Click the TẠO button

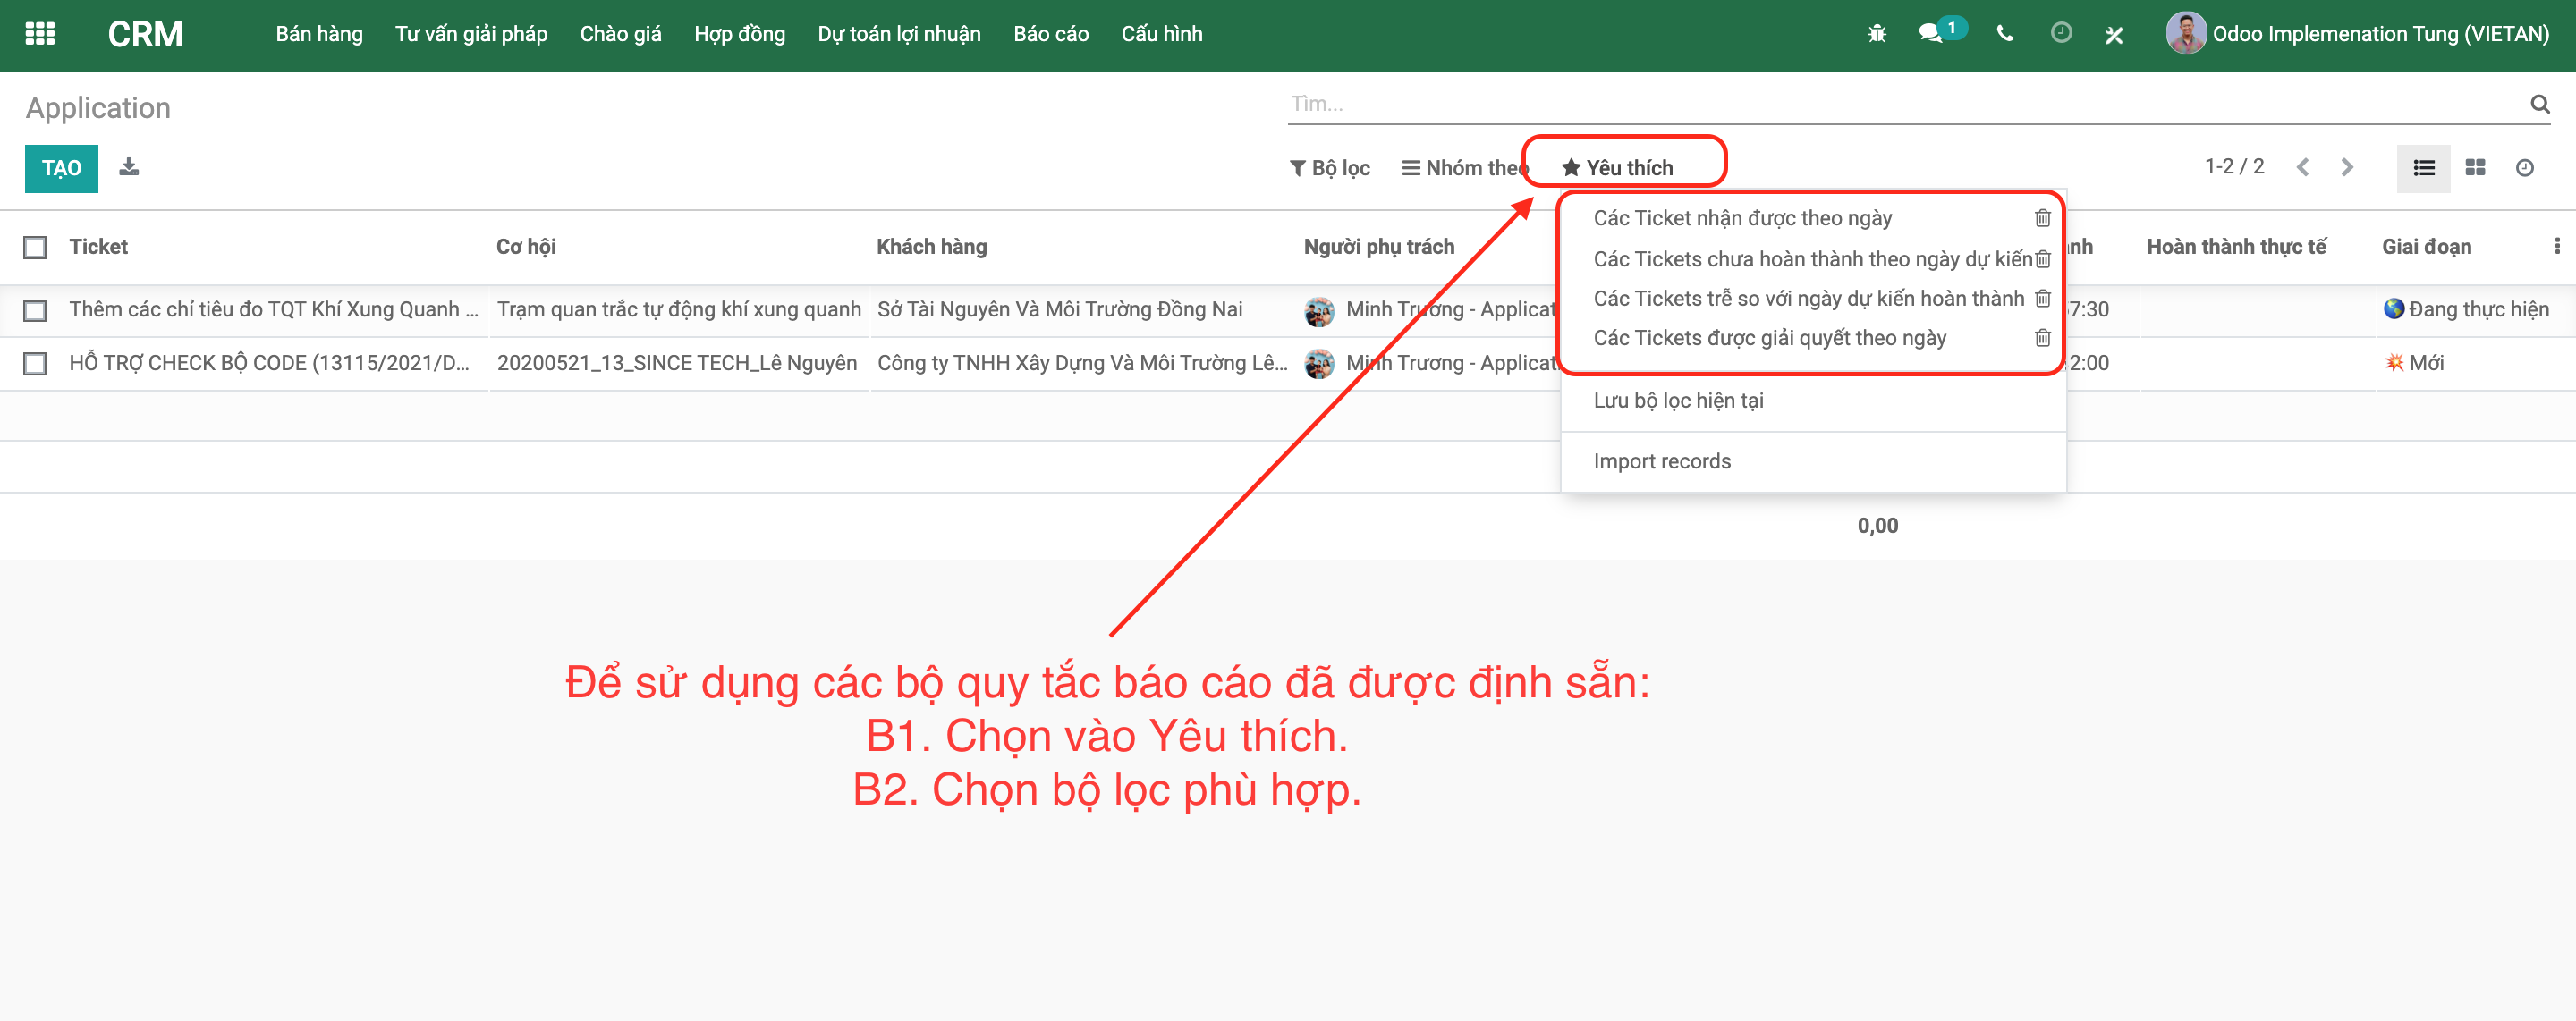tap(61, 168)
